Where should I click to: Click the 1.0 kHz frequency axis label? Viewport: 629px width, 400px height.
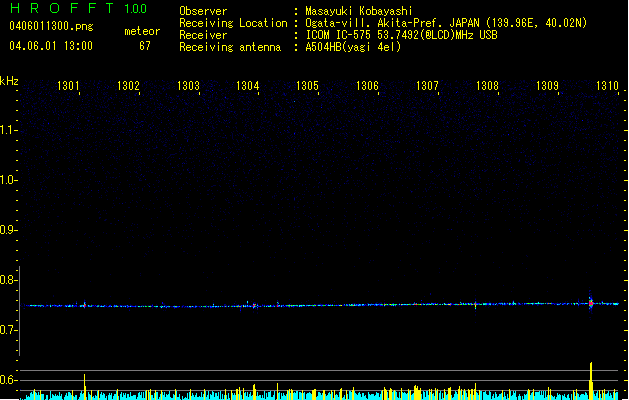click(x=8, y=180)
